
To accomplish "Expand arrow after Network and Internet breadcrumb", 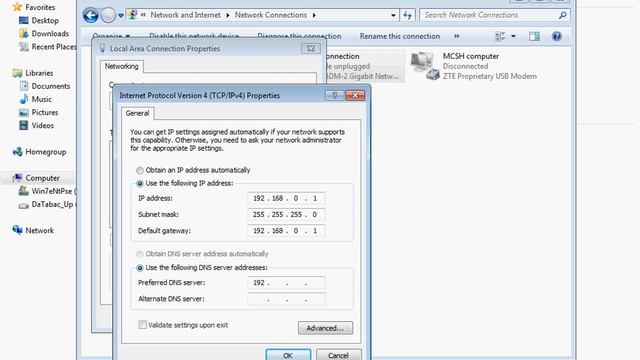I will (x=227, y=15).
